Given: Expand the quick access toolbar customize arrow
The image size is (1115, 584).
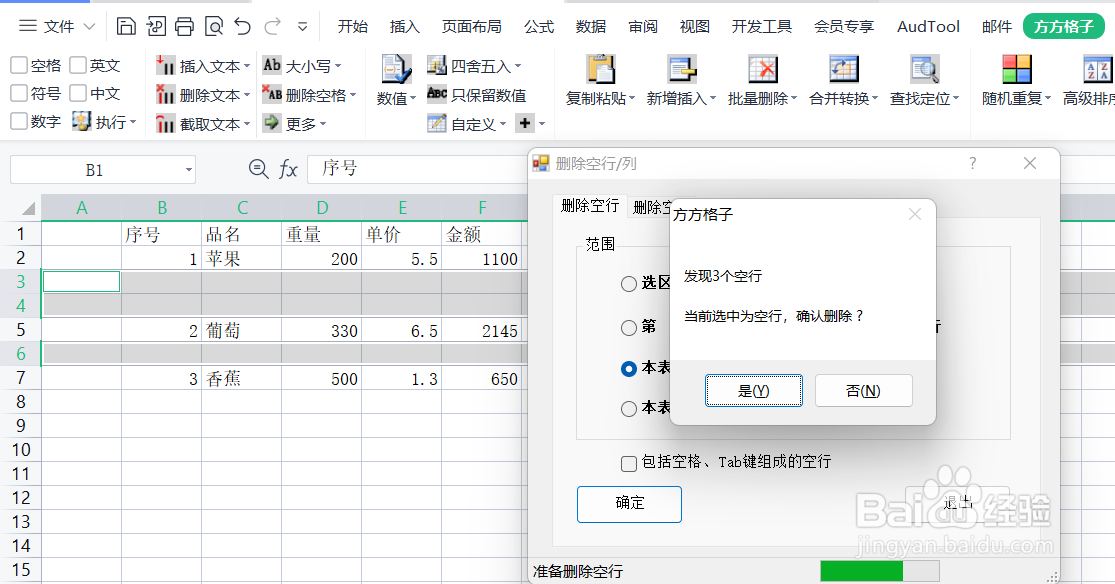Looking at the screenshot, I should point(302,27).
